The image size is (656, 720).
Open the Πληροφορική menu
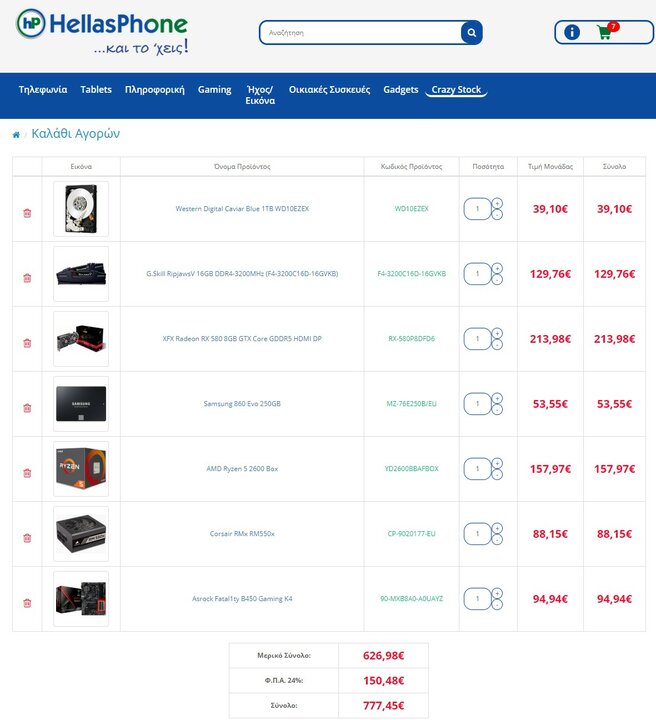tap(155, 90)
